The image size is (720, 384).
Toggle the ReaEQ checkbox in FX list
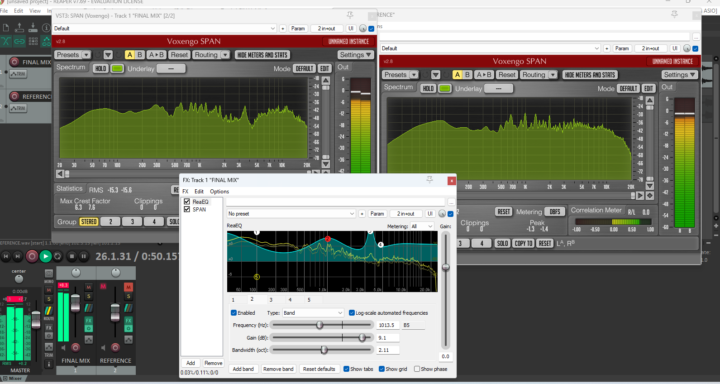click(x=187, y=202)
